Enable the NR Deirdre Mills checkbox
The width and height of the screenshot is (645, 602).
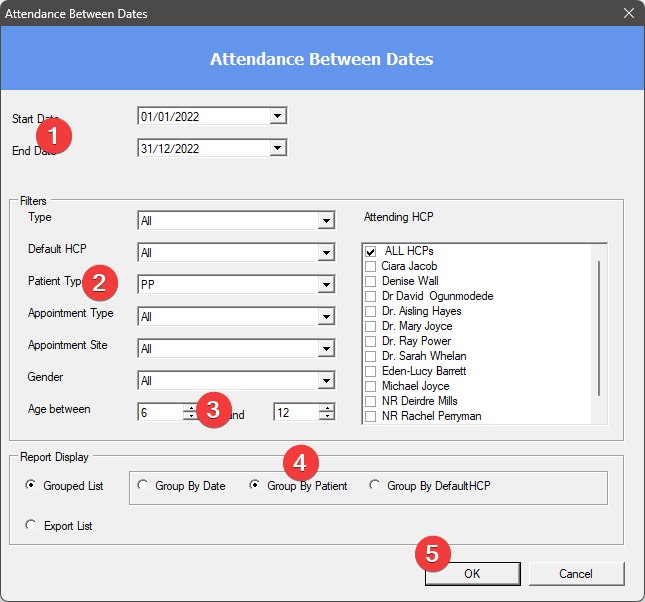[x=371, y=401]
